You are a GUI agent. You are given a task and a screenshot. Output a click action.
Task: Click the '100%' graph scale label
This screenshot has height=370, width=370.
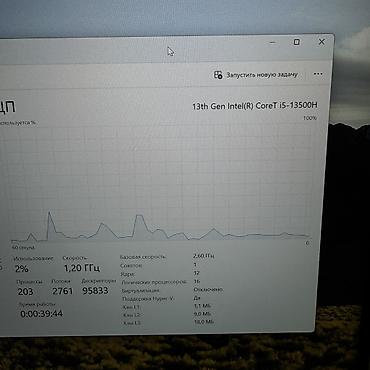click(x=310, y=118)
